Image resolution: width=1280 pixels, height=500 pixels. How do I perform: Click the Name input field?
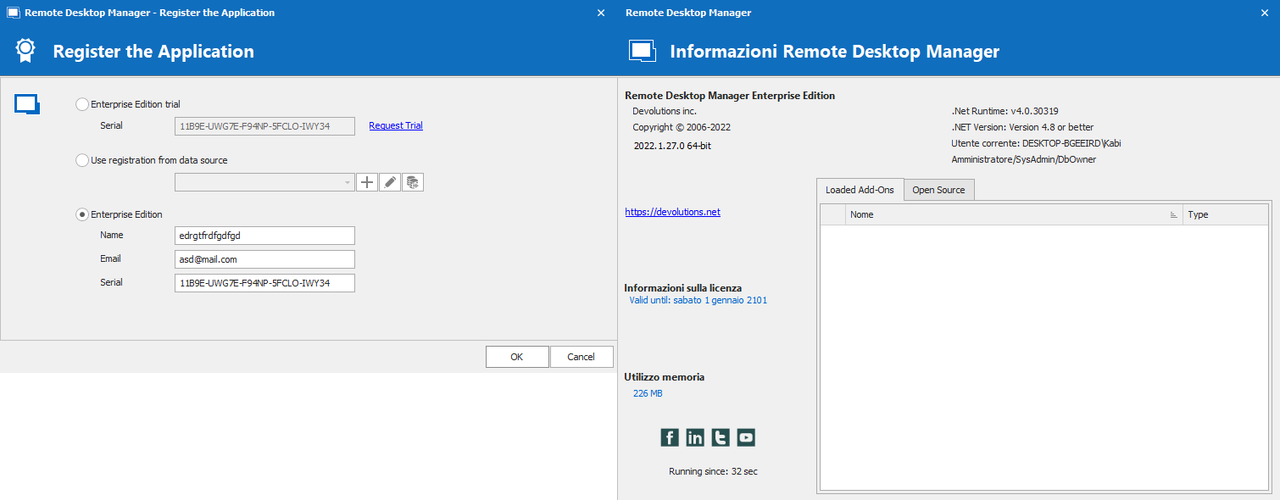coord(264,235)
